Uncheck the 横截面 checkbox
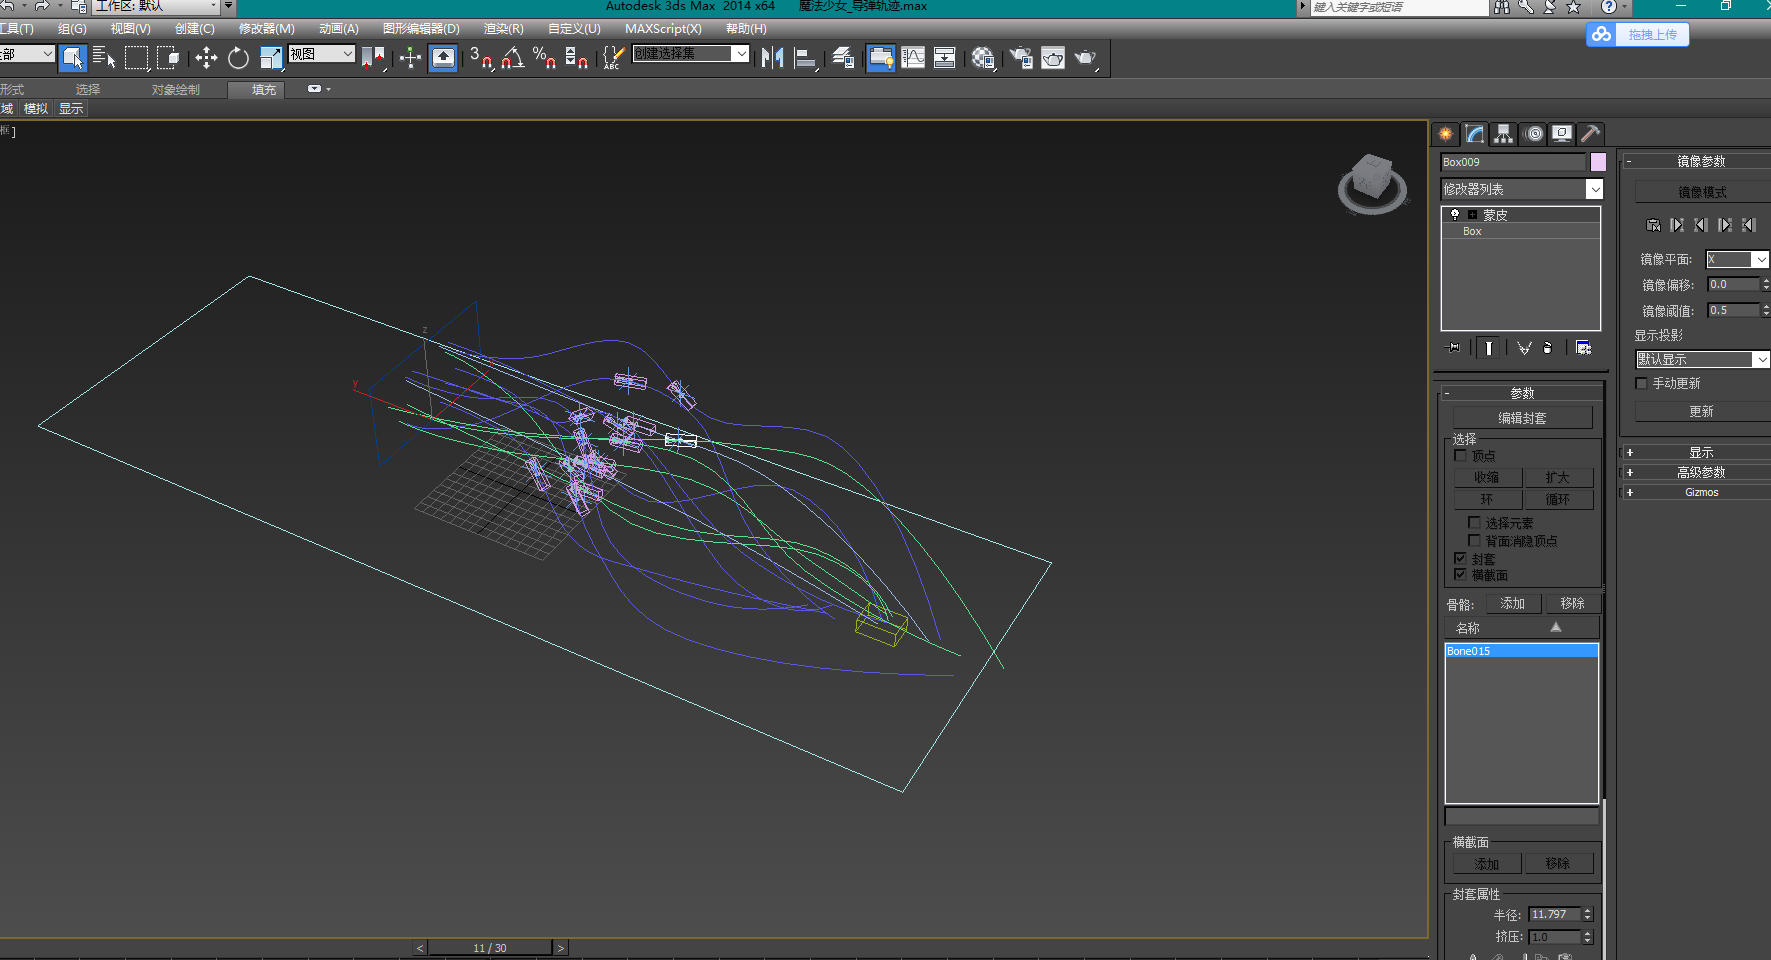The width and height of the screenshot is (1771, 960). click(1460, 575)
